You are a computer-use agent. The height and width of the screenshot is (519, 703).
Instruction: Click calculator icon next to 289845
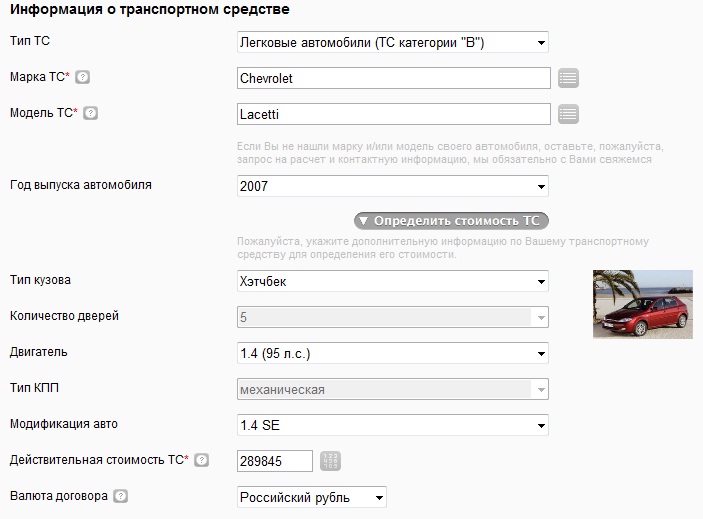(330, 461)
